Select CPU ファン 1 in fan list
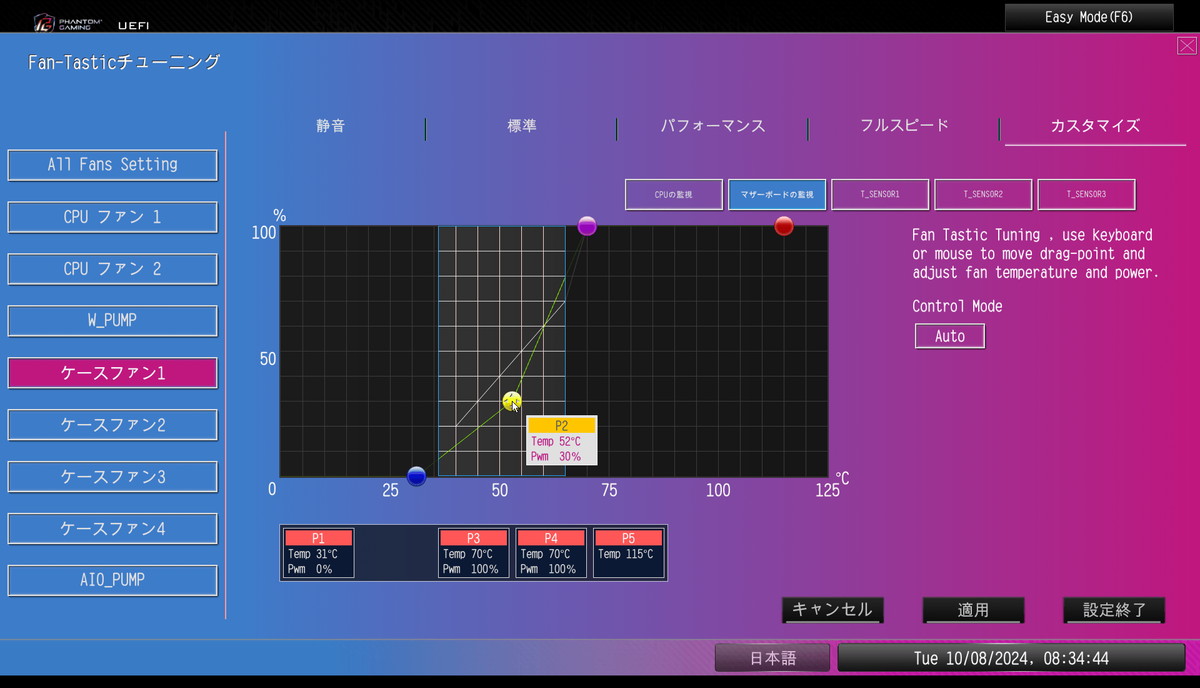The width and height of the screenshot is (1200, 688). [113, 217]
